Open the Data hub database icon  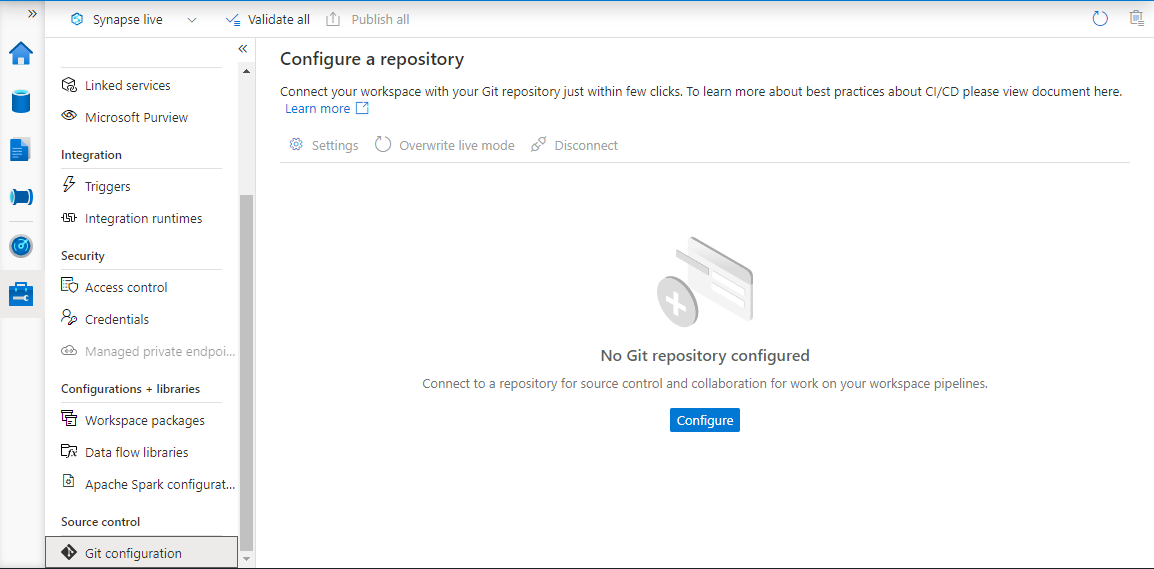pos(21,101)
